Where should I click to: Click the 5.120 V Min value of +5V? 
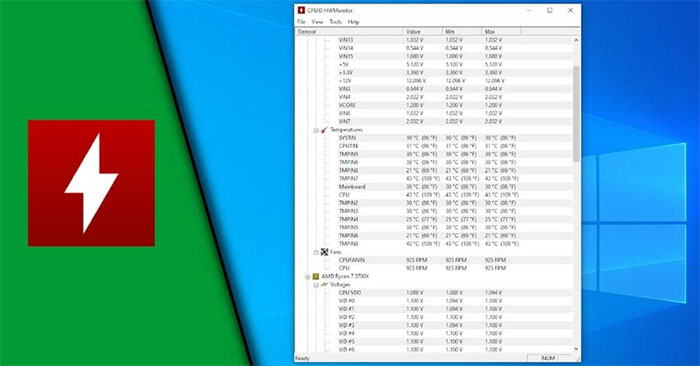point(454,65)
